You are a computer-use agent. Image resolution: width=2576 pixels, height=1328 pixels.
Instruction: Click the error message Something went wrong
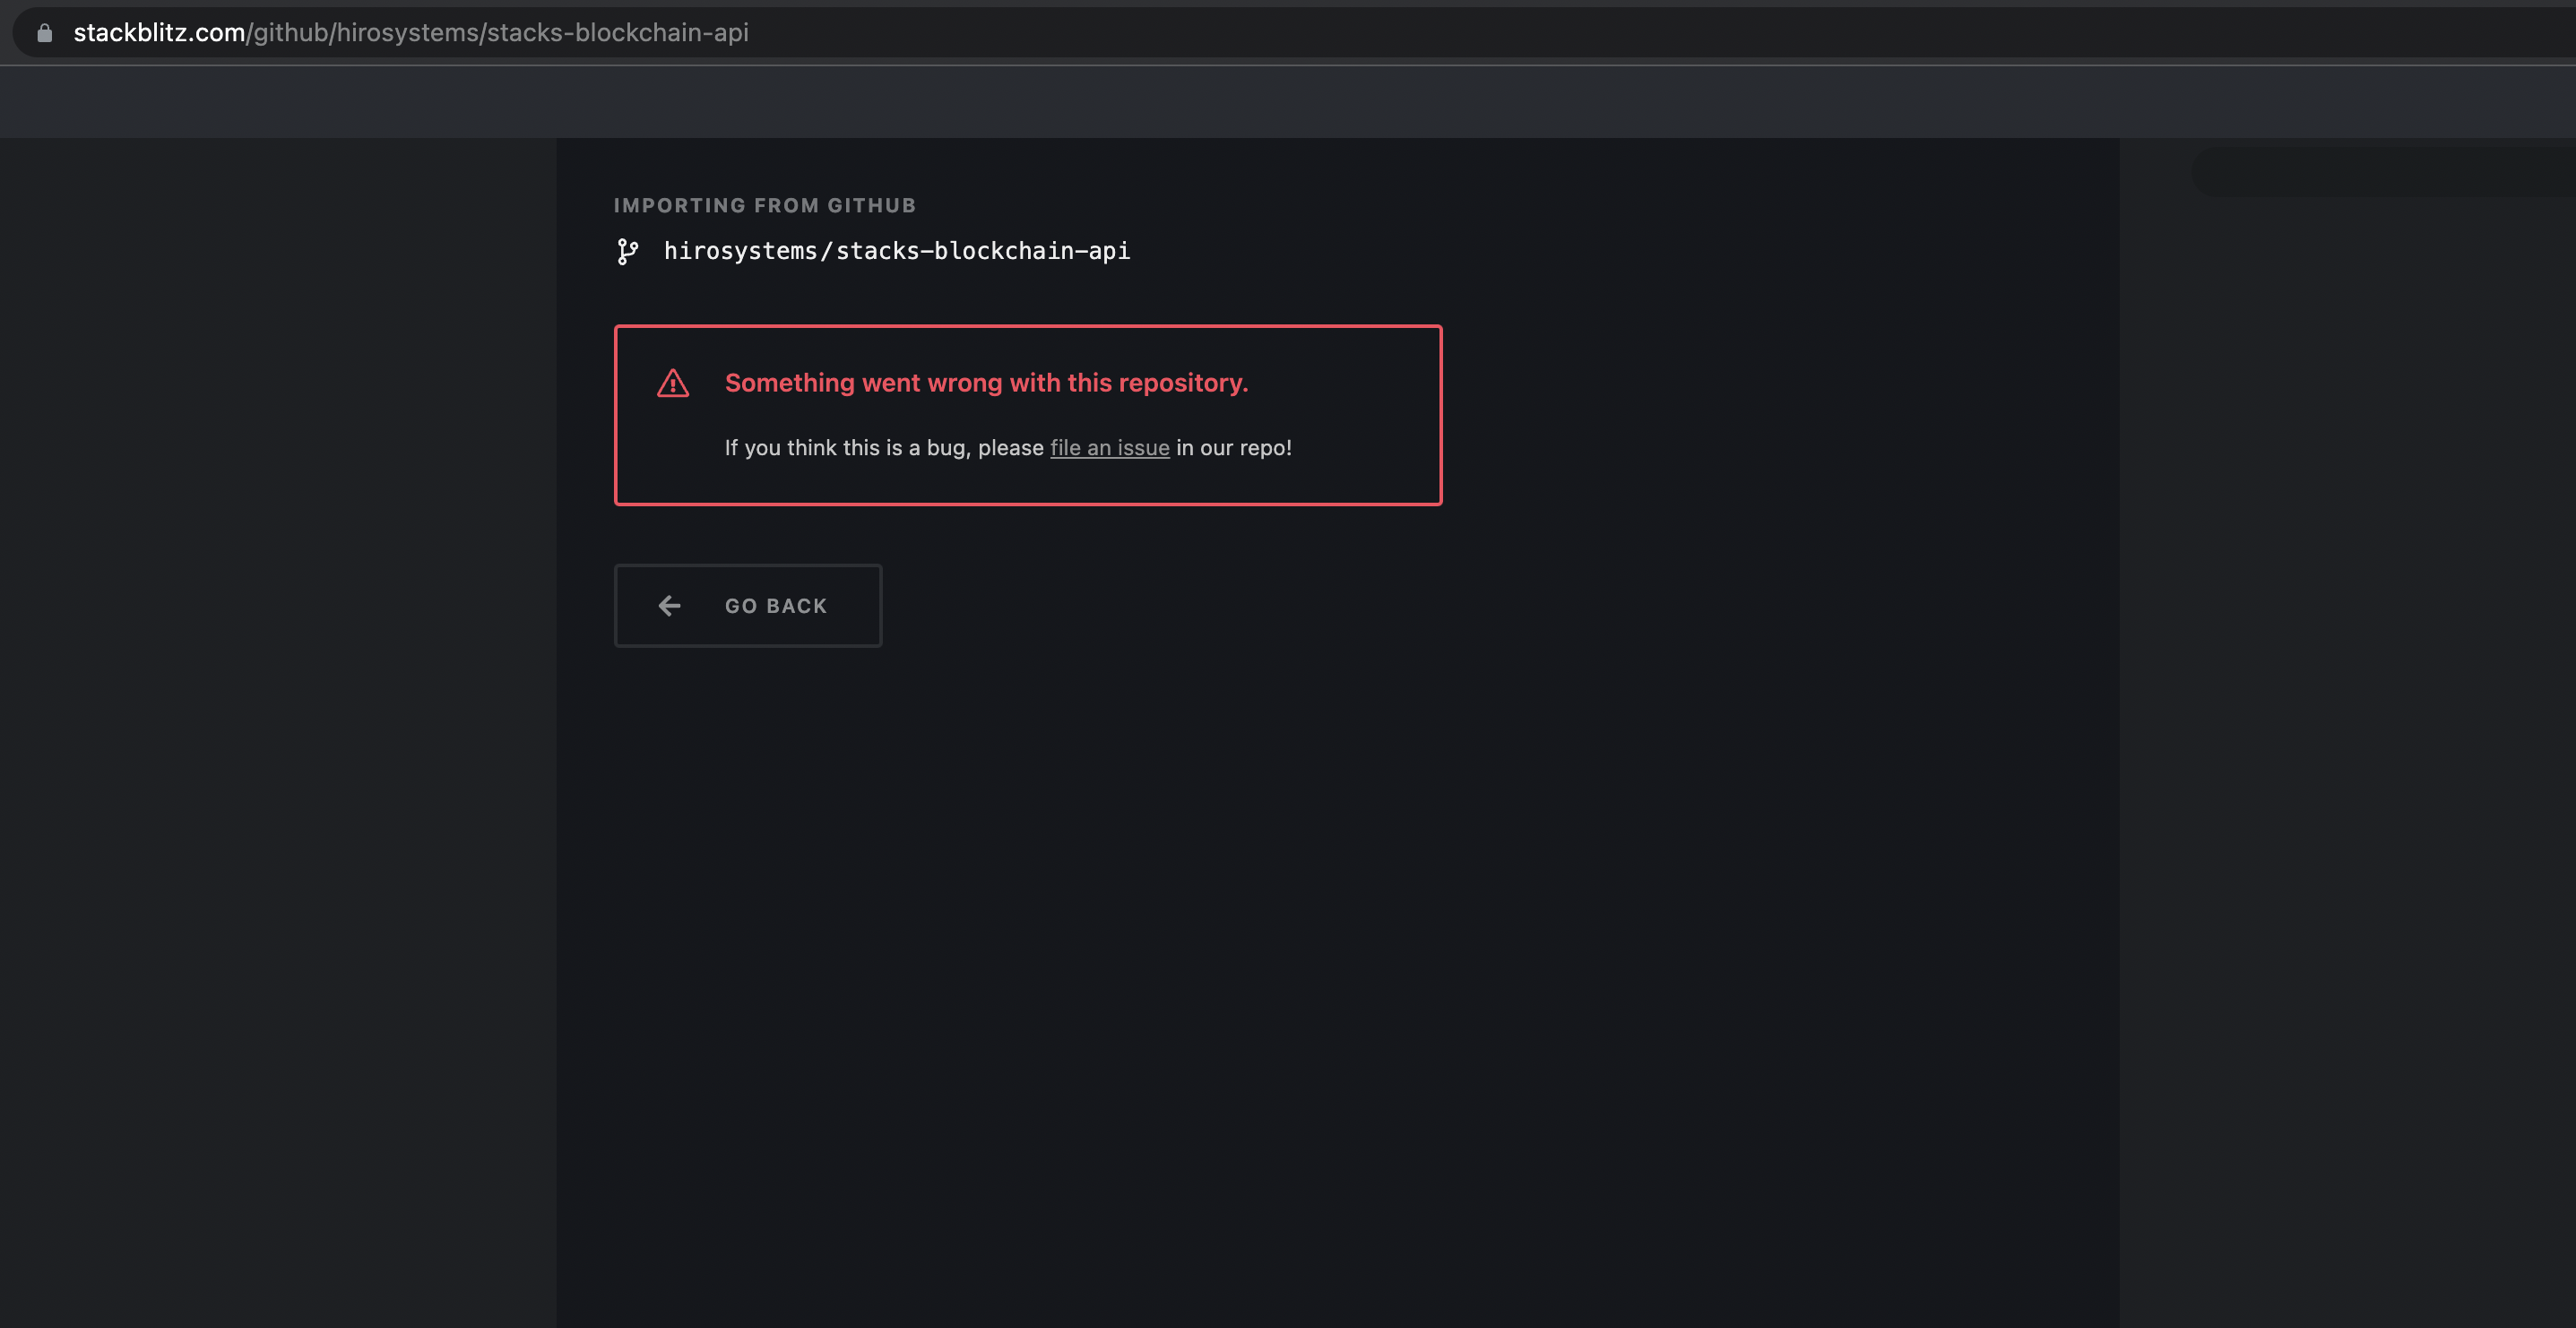pos(987,382)
